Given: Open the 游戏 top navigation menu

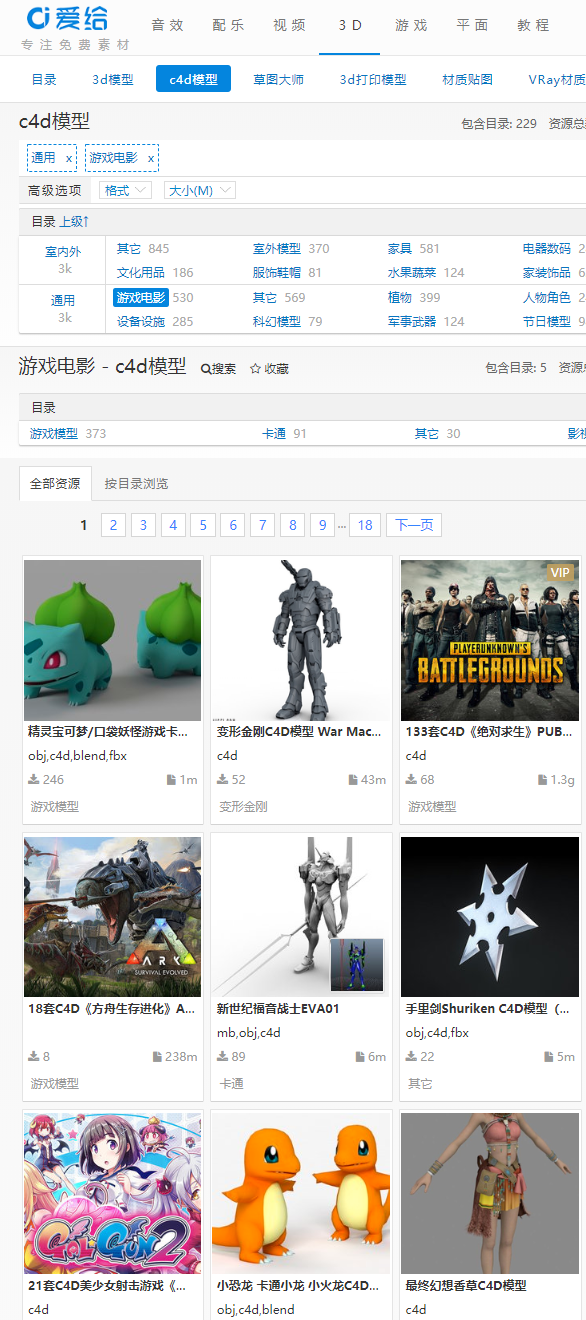Looking at the screenshot, I should (x=411, y=25).
